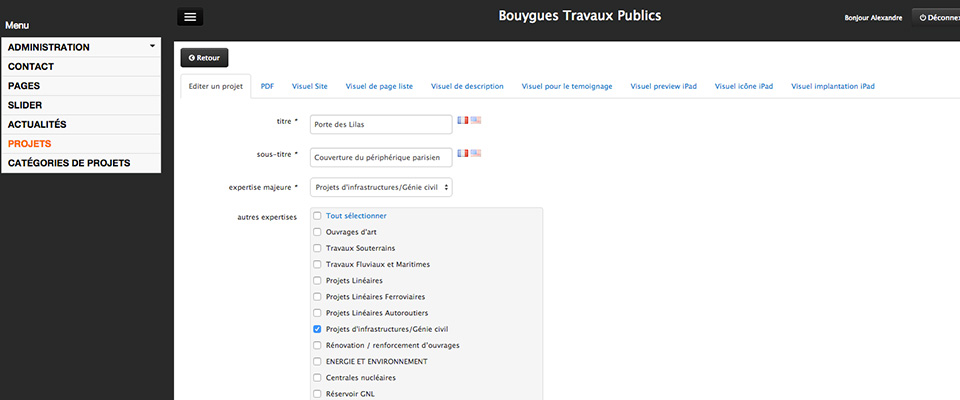This screenshot has height=400, width=960.
Task: Open the hamburger menu button
Action: (190, 17)
